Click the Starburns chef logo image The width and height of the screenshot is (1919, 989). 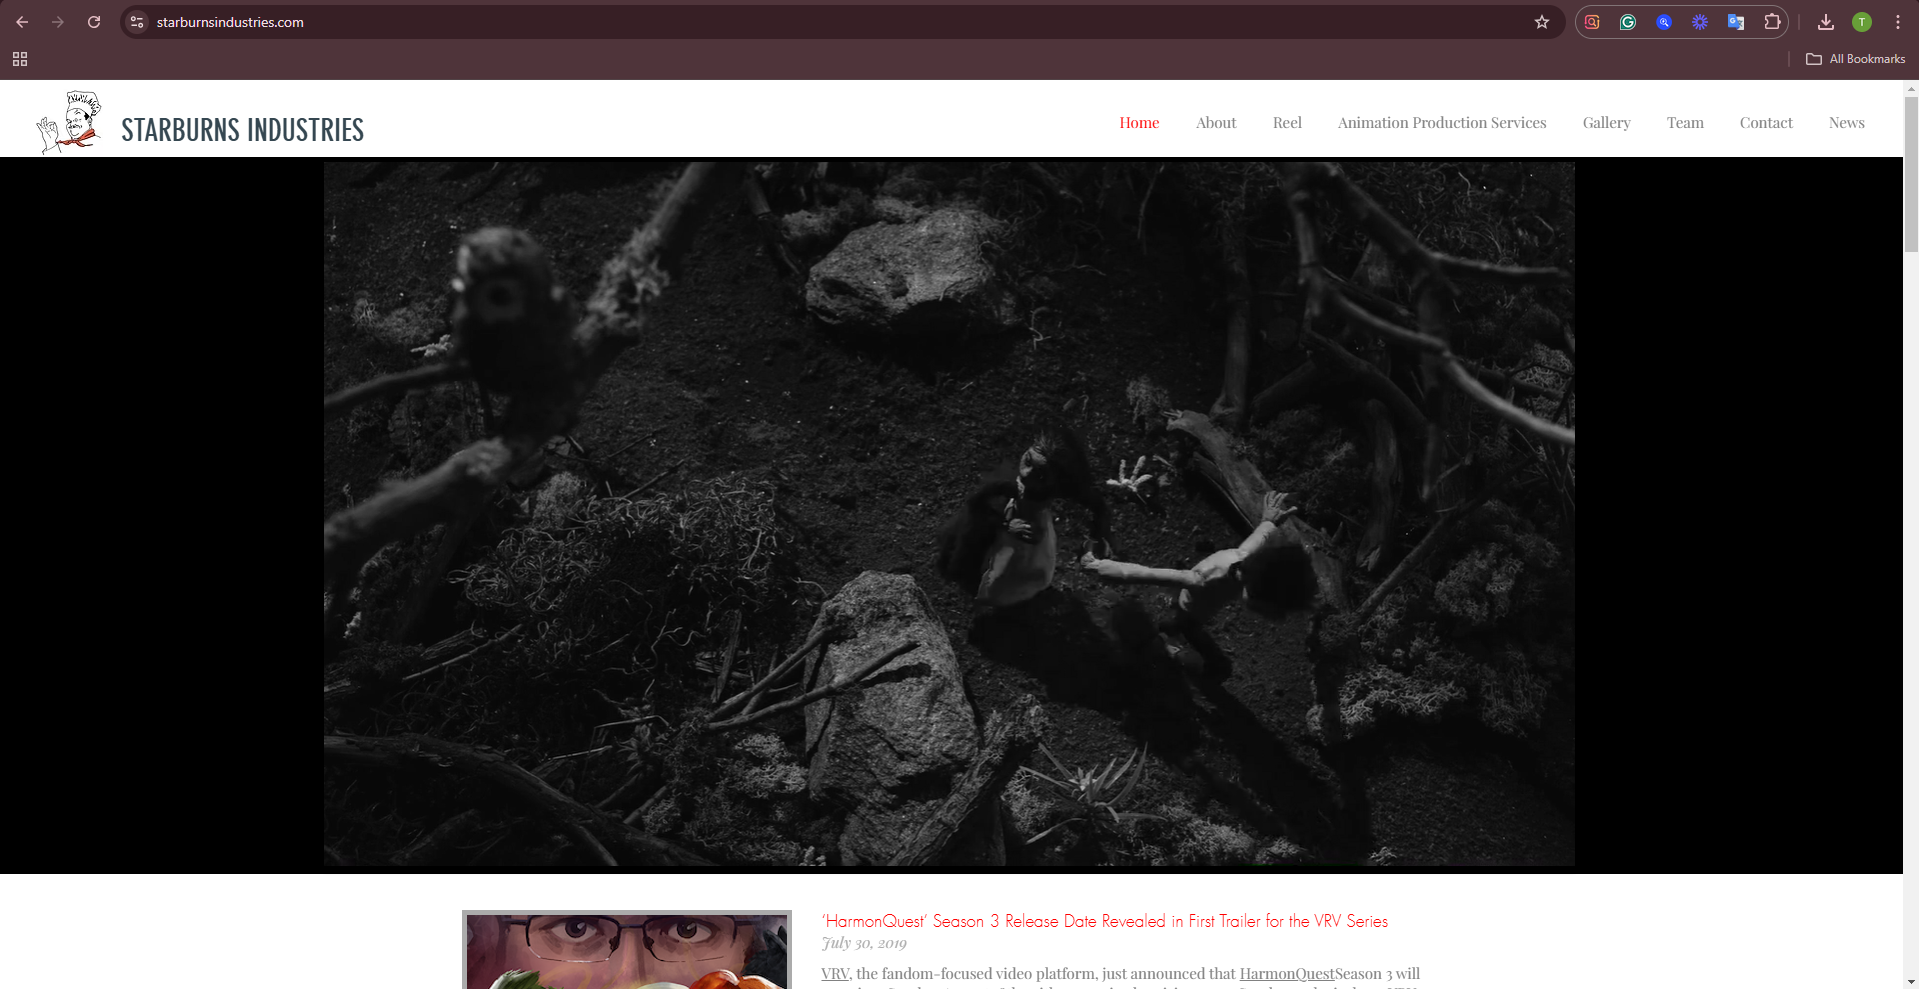pos(69,122)
